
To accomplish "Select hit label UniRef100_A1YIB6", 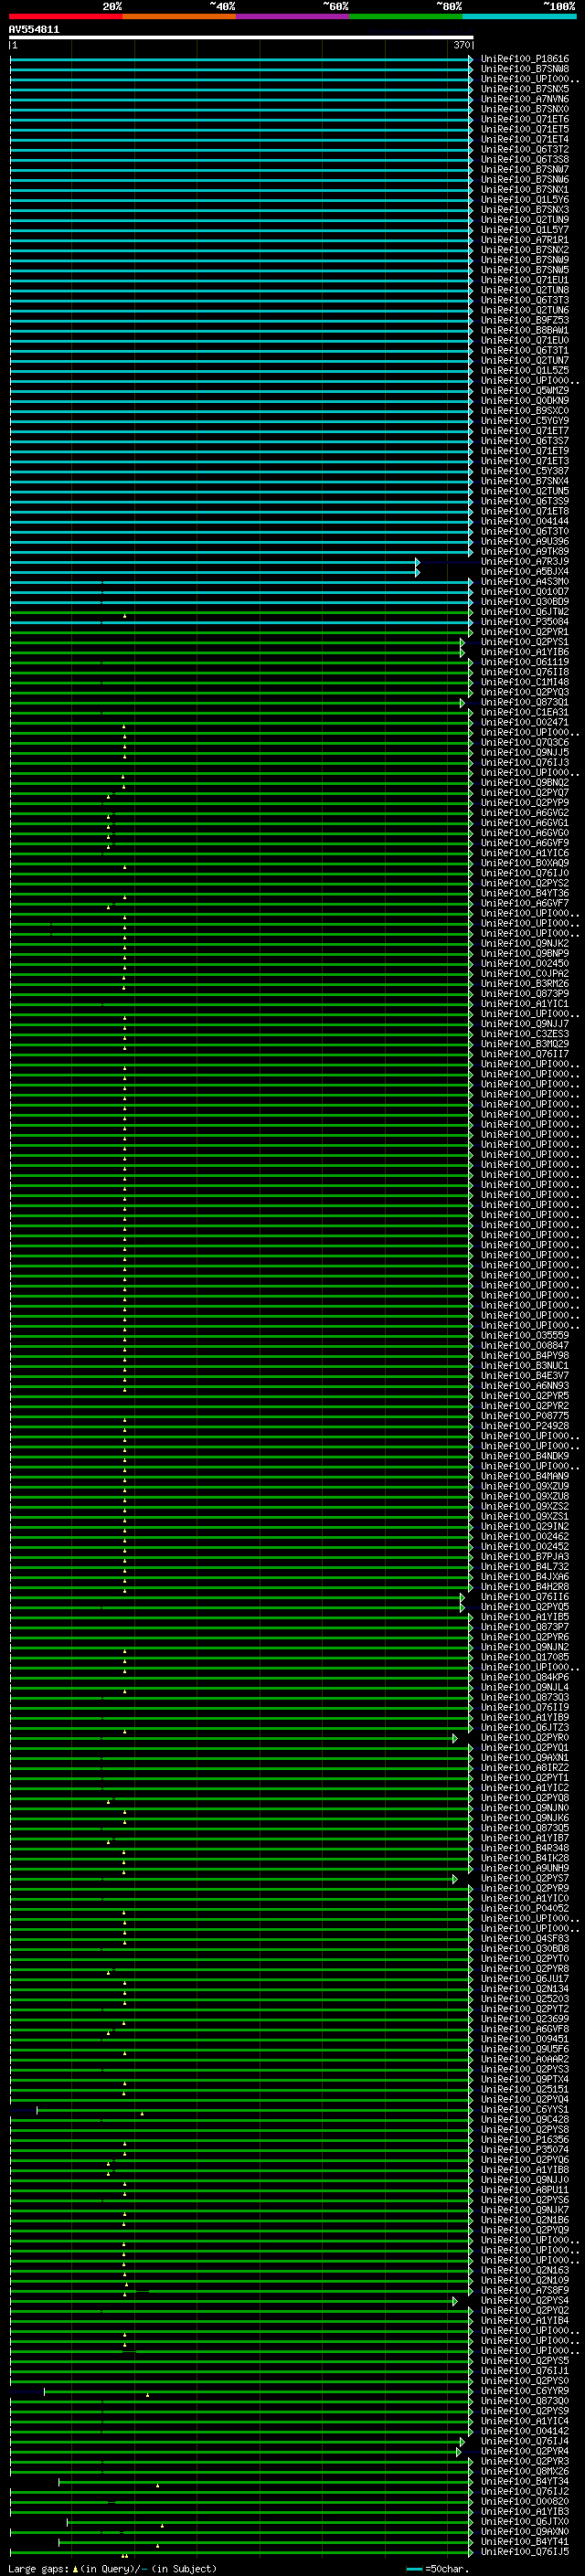I will click(524, 651).
